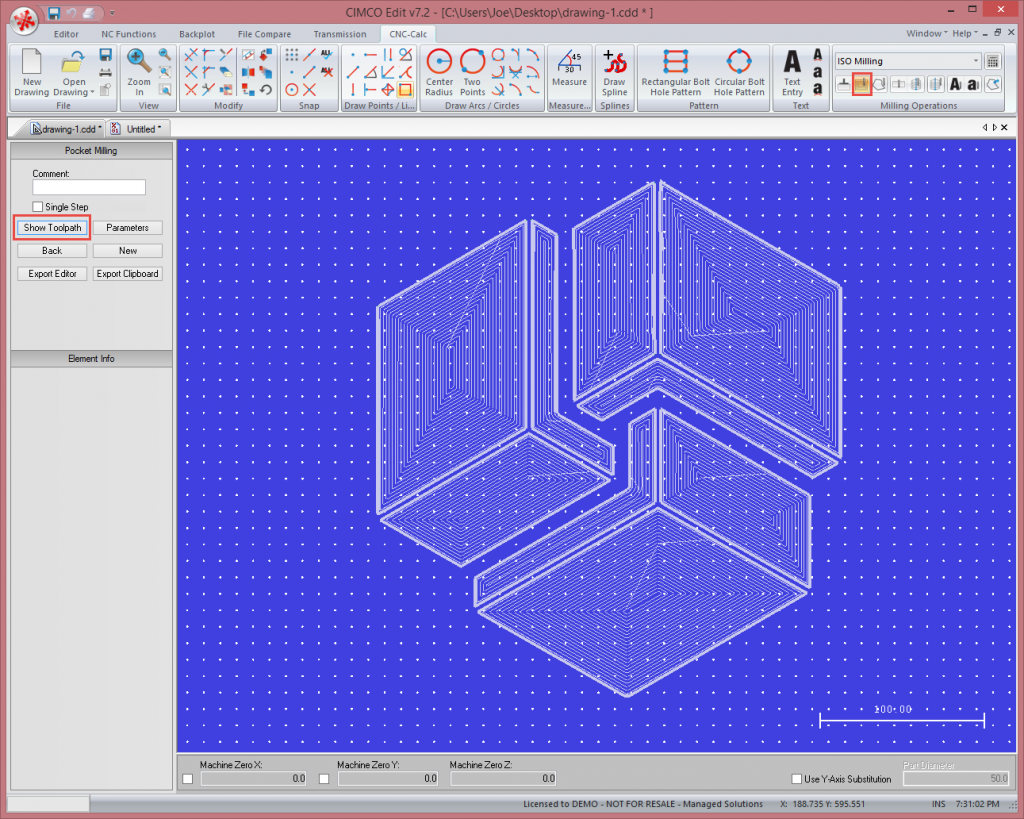Select the Draw Spline tool
The width and height of the screenshot is (1024, 819).
(613, 69)
